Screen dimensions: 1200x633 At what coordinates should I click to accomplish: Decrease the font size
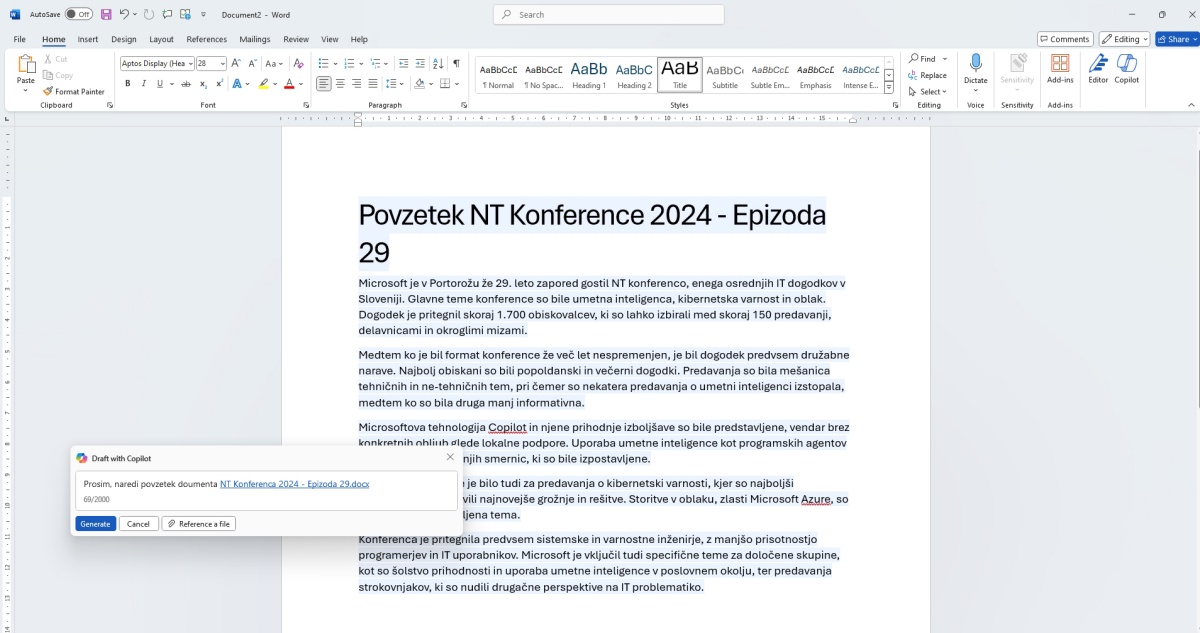[251, 63]
